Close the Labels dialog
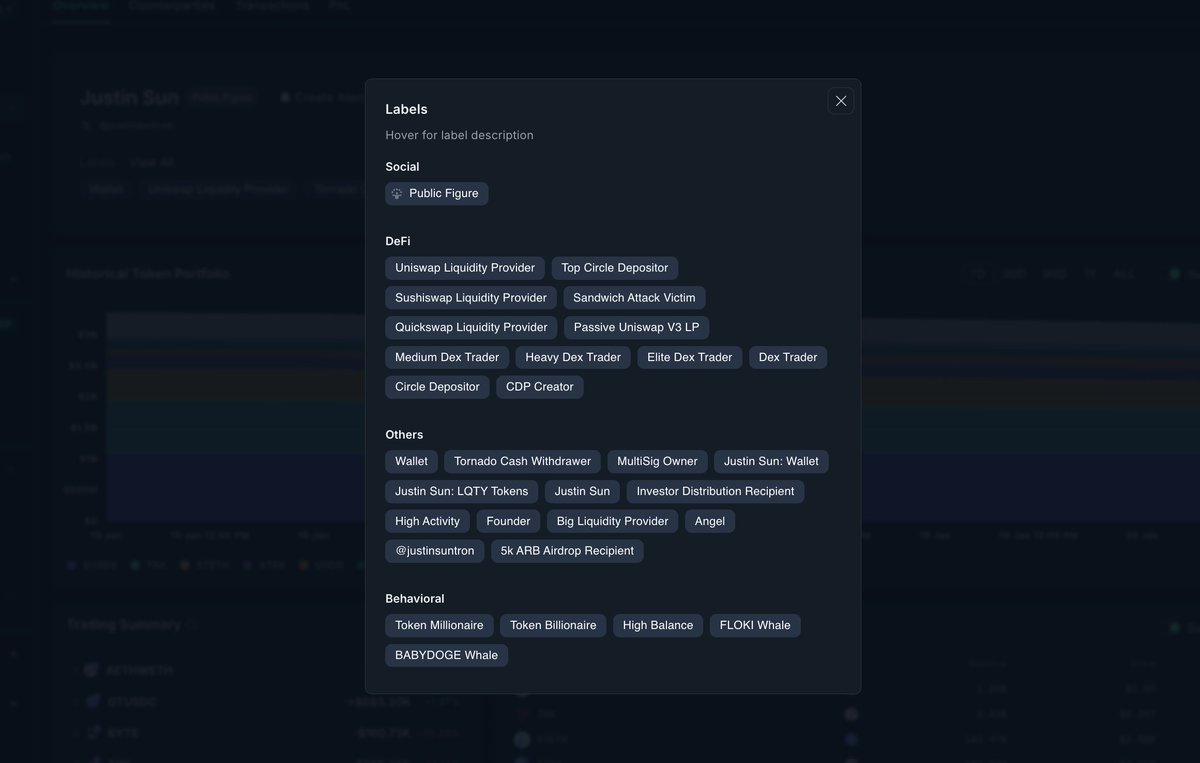The width and height of the screenshot is (1200, 763). 841,101
